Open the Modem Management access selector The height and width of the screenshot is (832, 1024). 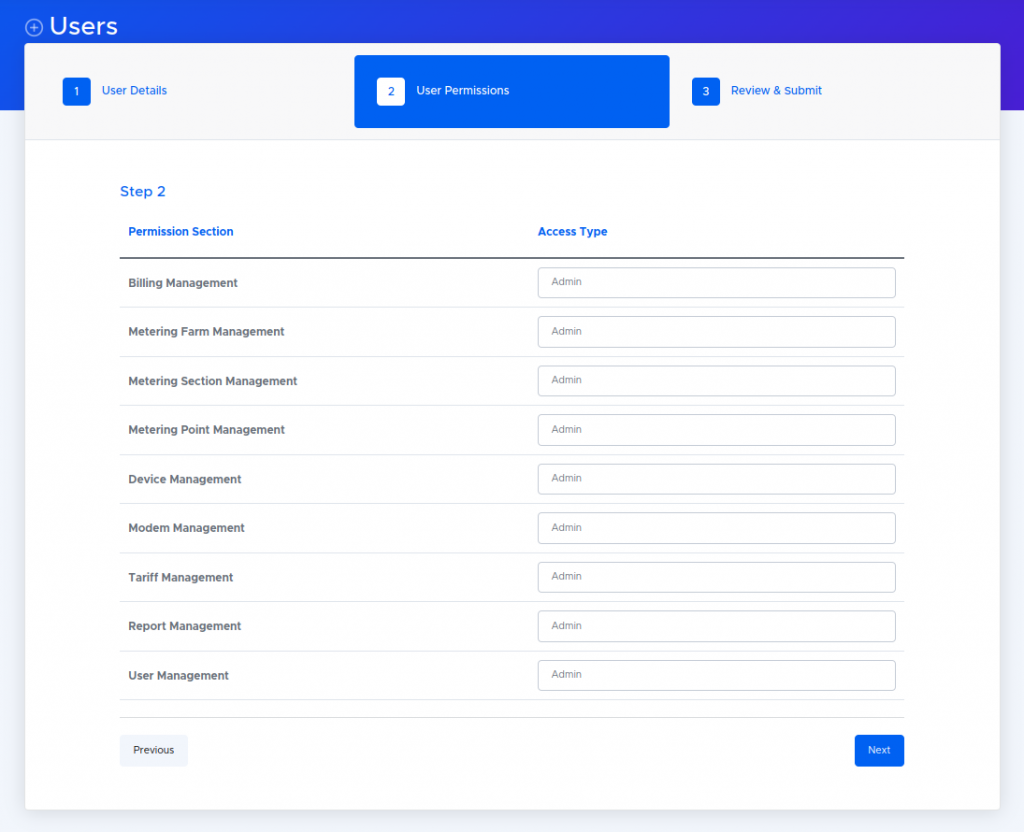pos(716,527)
